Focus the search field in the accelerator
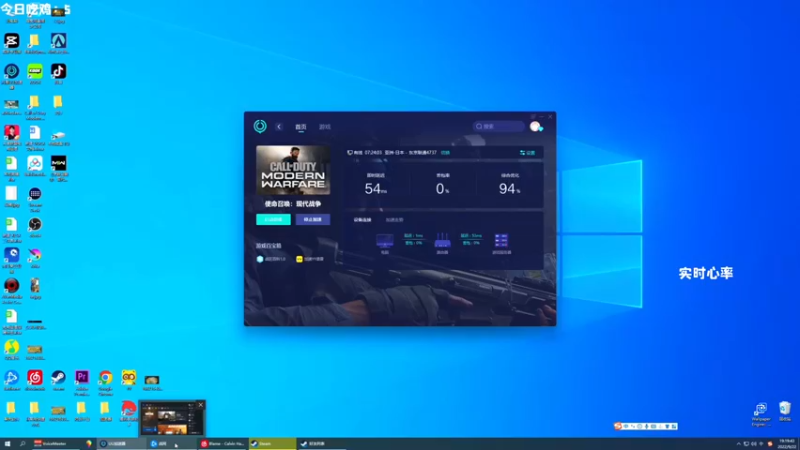The height and width of the screenshot is (450, 800). pos(498,126)
